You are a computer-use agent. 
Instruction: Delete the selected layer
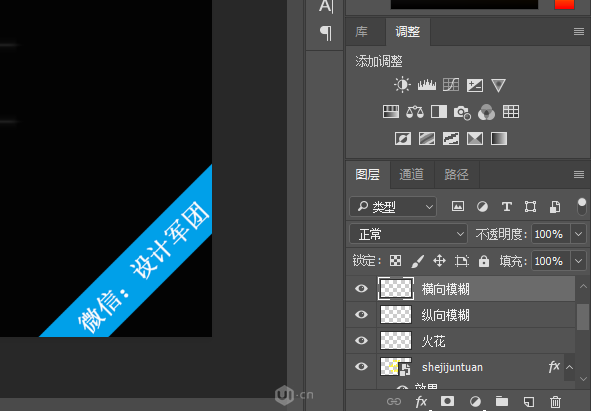[x=555, y=401]
